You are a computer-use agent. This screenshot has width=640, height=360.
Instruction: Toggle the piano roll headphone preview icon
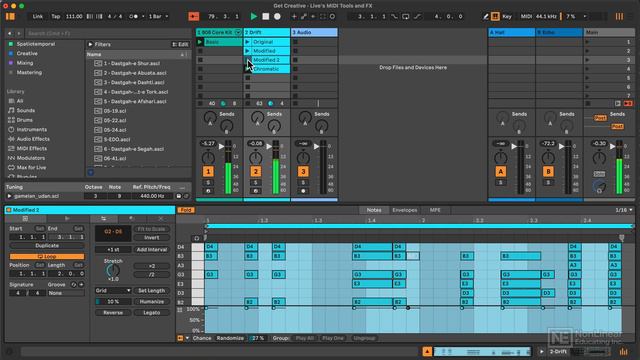click(x=197, y=238)
